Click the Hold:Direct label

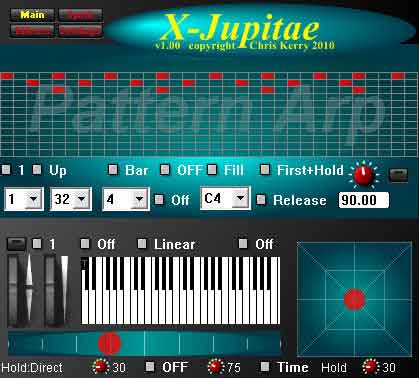[32, 368]
